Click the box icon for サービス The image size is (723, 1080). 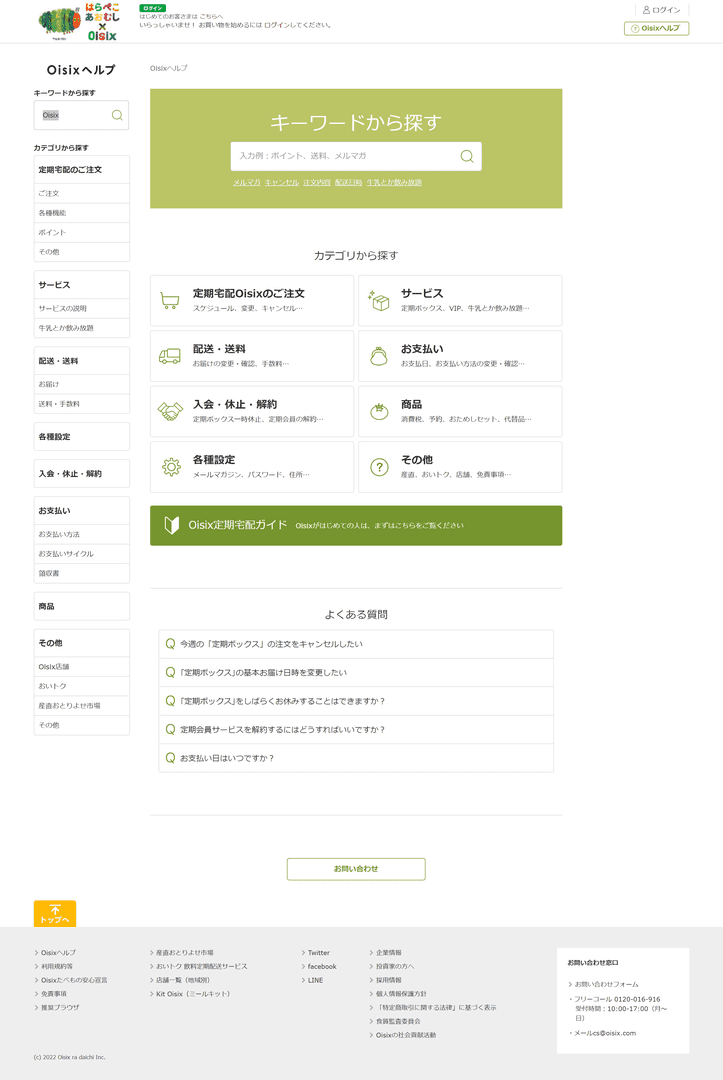click(379, 301)
